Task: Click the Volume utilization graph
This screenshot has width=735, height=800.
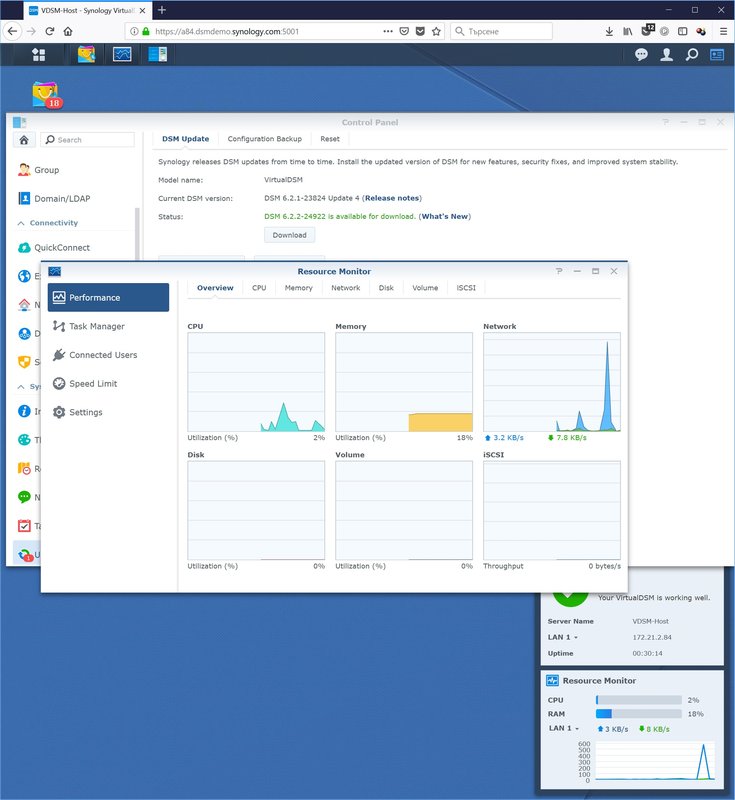Action: [404, 510]
